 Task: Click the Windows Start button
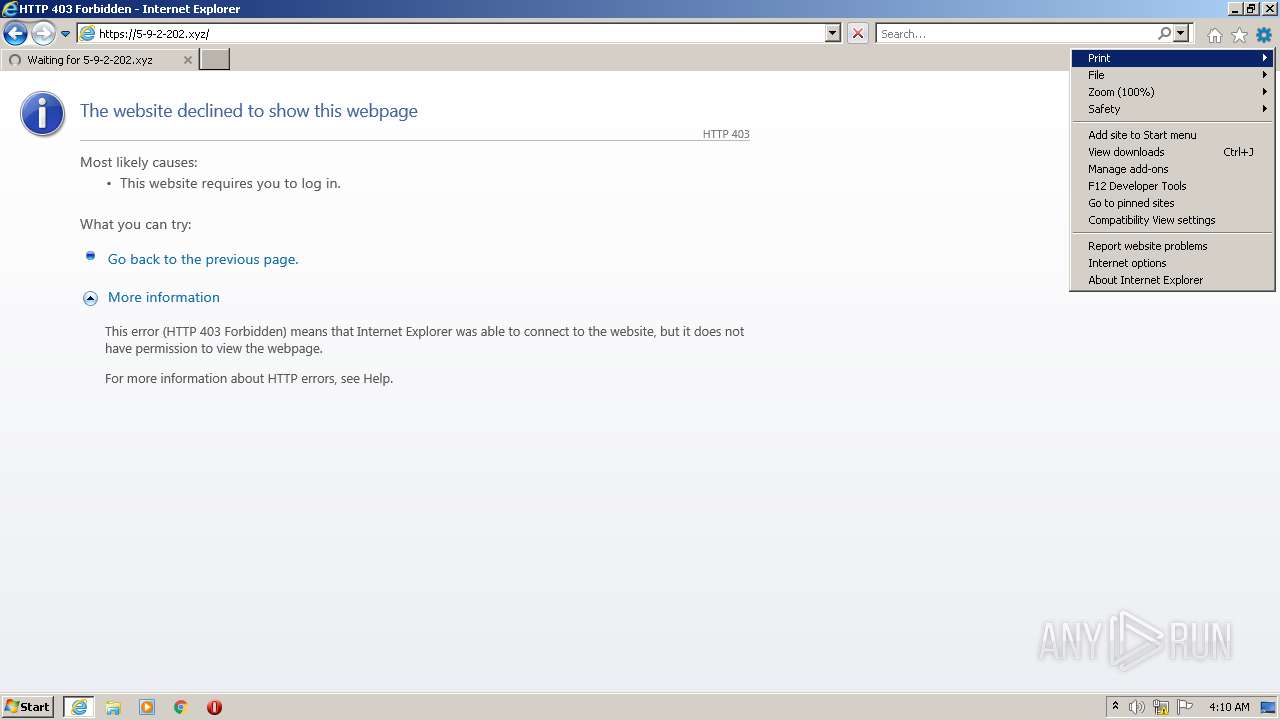pos(27,707)
